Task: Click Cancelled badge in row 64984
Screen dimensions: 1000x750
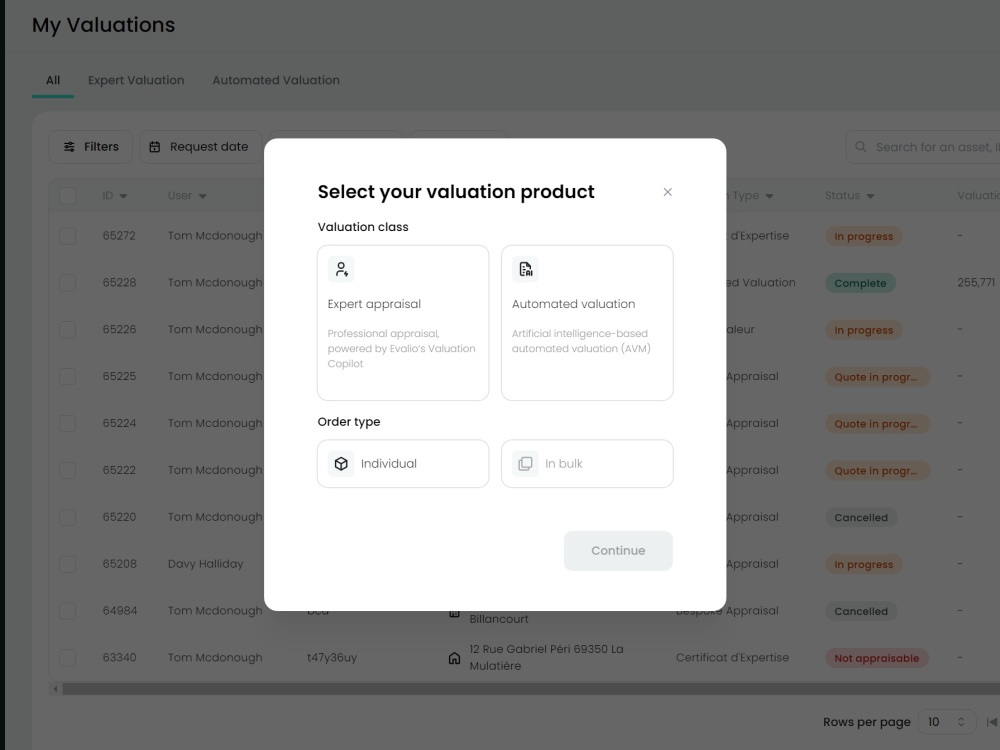Action: tap(861, 611)
